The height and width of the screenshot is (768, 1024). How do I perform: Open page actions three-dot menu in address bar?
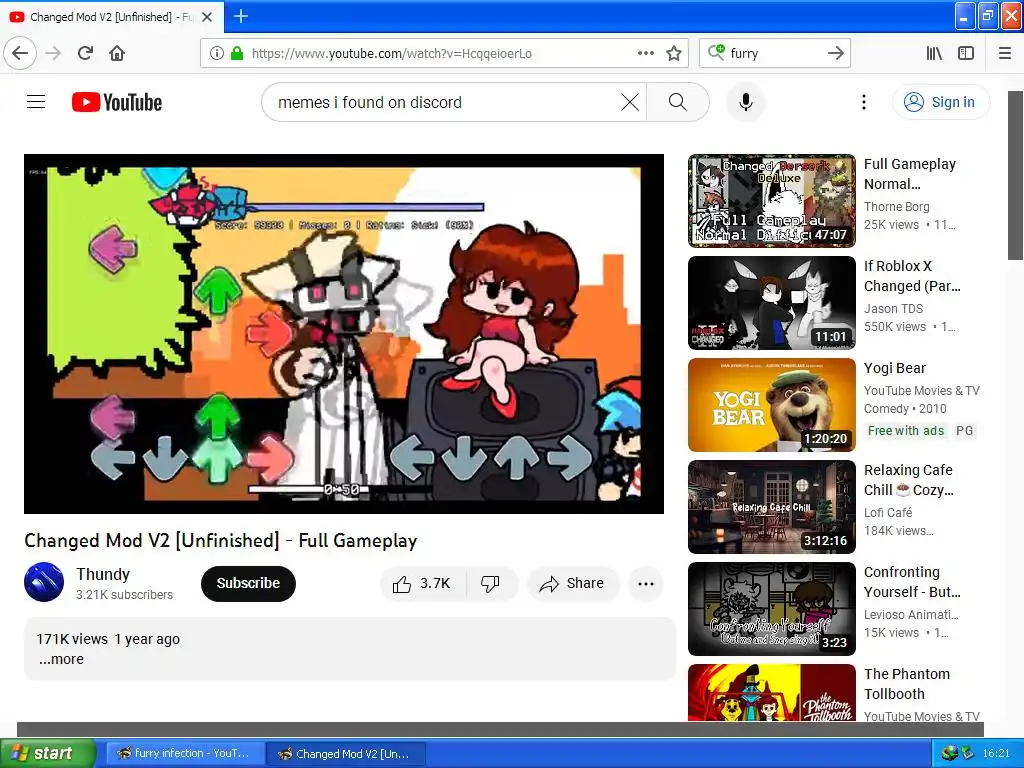645,53
